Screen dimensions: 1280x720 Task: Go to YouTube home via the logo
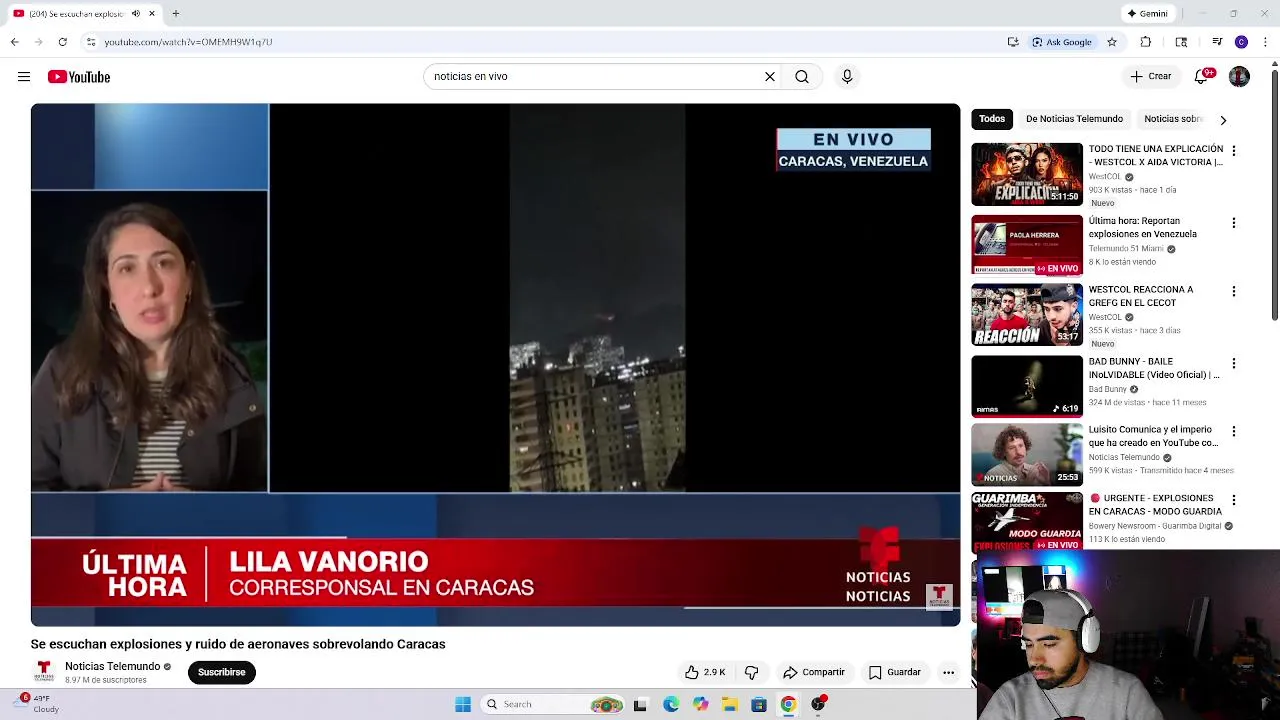(x=79, y=77)
